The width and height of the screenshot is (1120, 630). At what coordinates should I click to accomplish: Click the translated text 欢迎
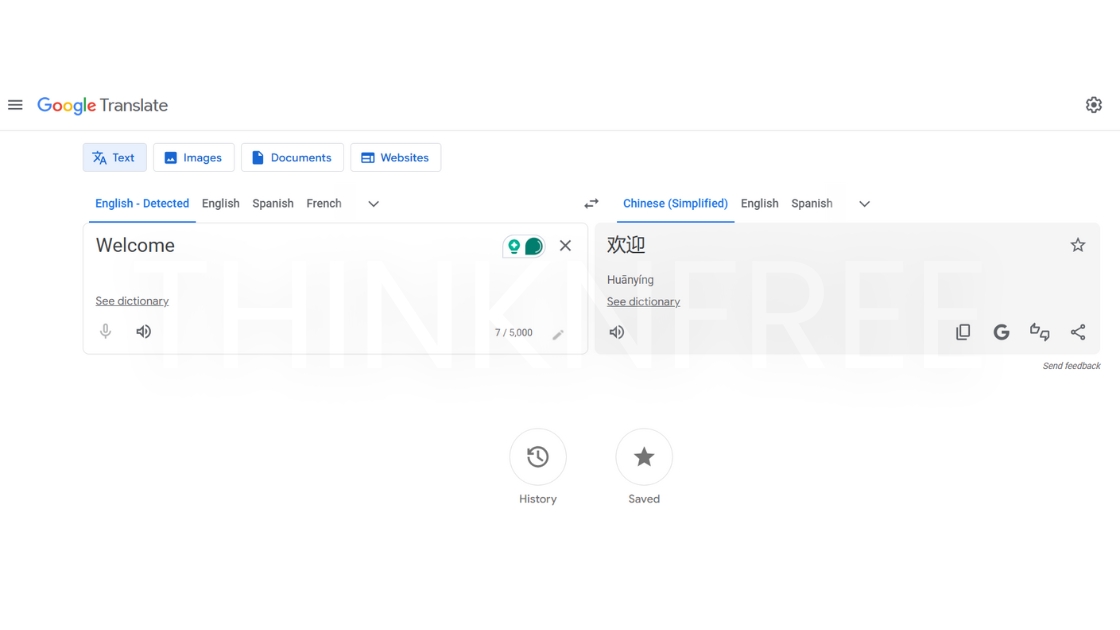point(626,245)
